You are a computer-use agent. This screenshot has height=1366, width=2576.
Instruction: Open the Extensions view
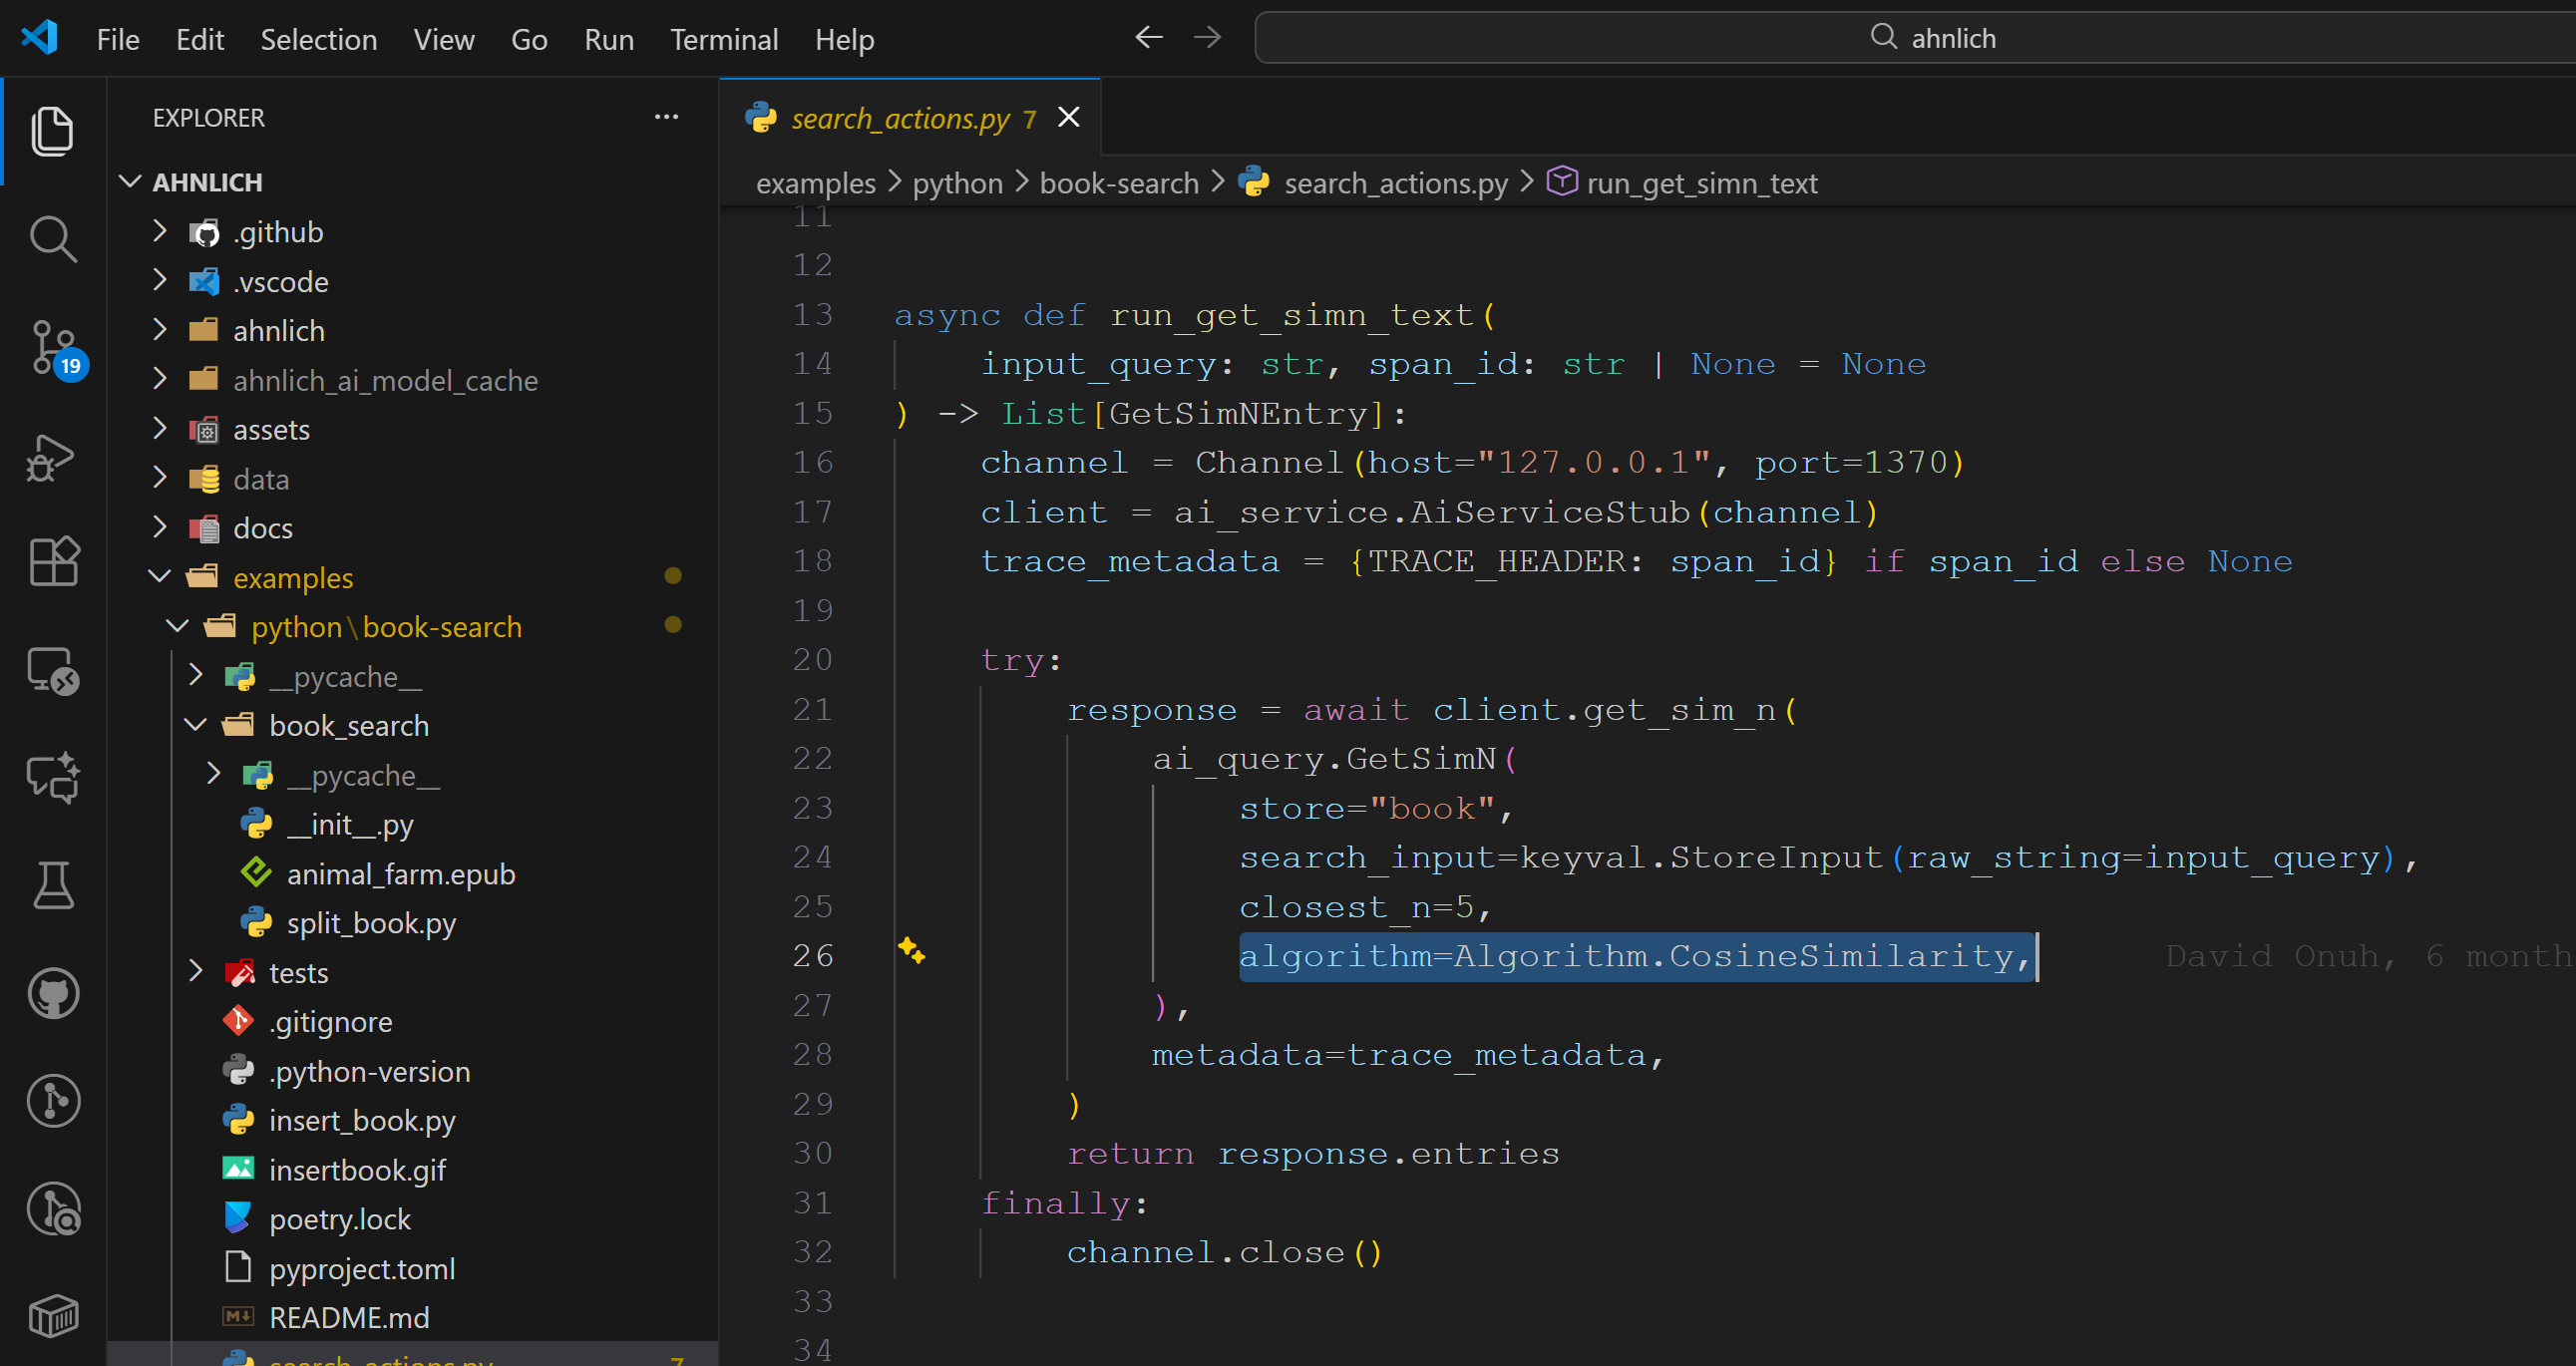point(52,561)
